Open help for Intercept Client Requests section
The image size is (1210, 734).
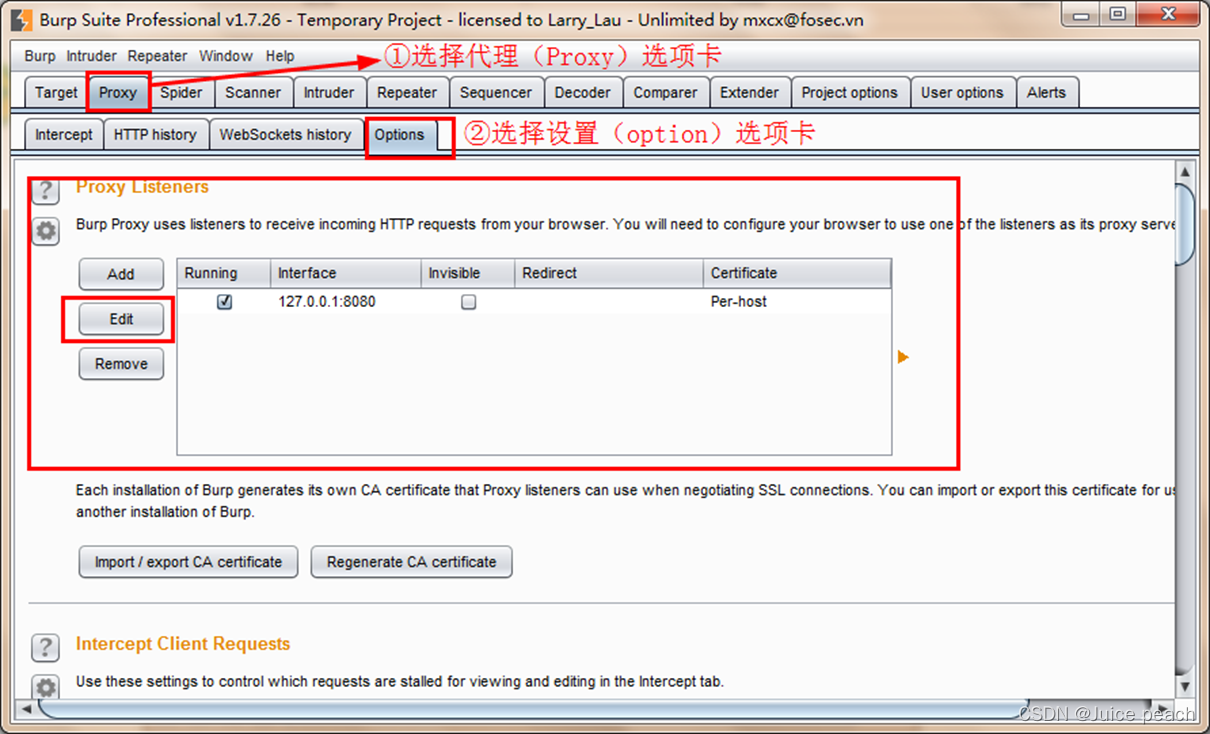click(x=46, y=647)
